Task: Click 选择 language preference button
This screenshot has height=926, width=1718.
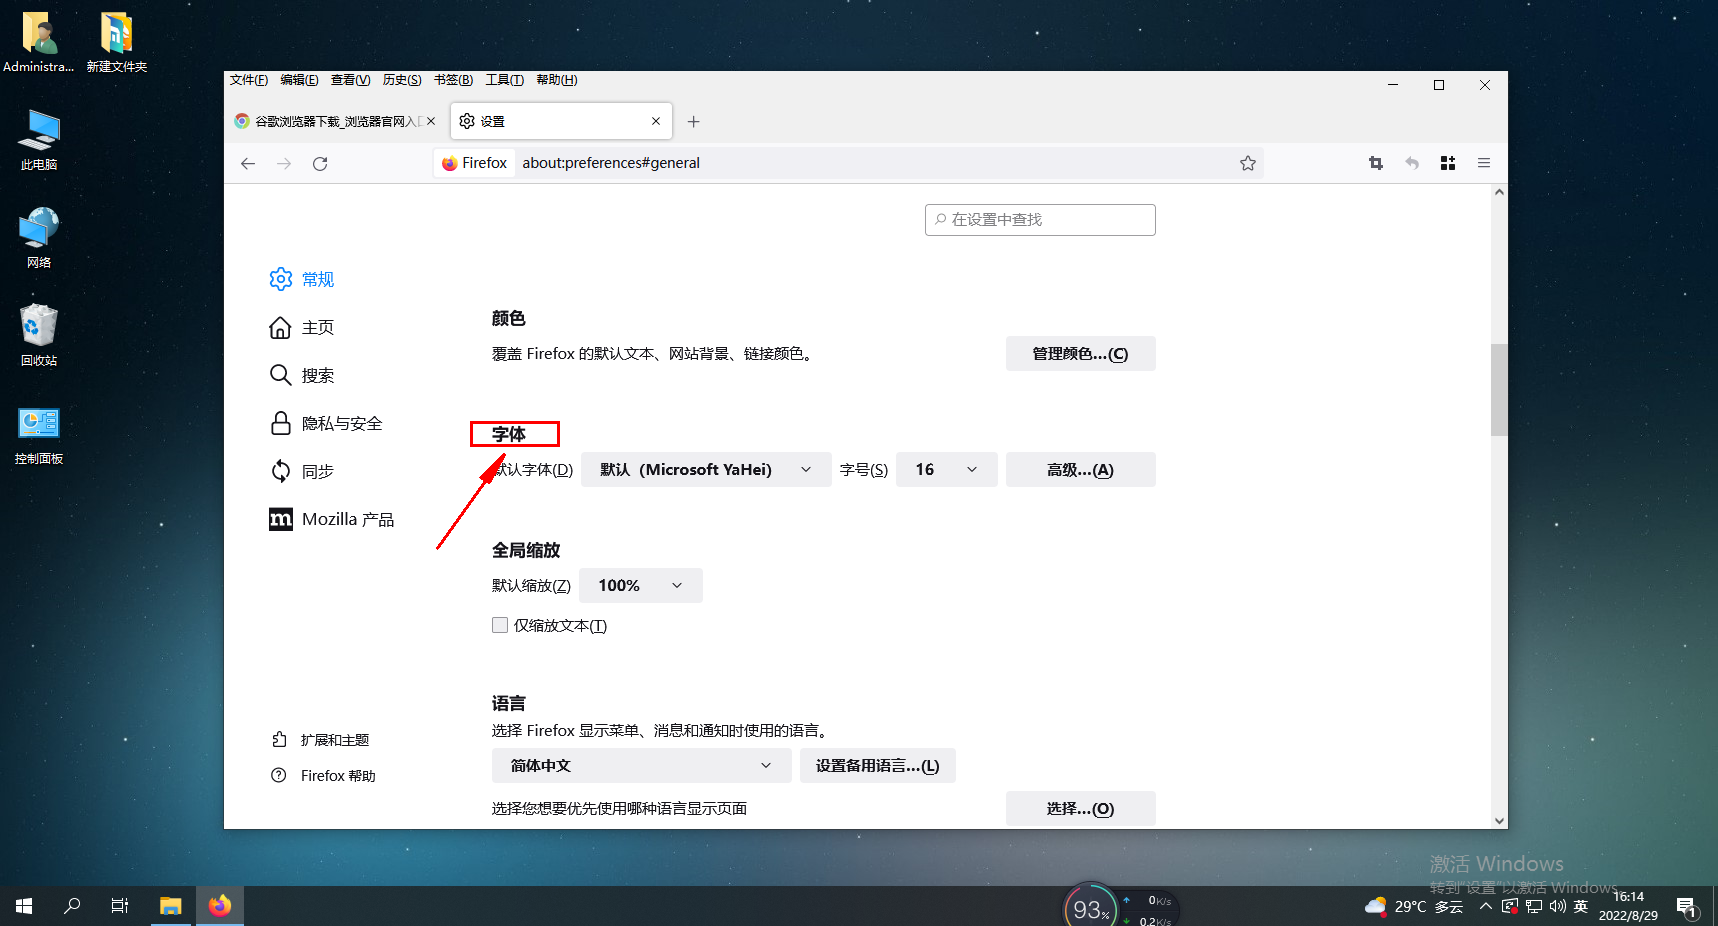Action: pos(1080,809)
